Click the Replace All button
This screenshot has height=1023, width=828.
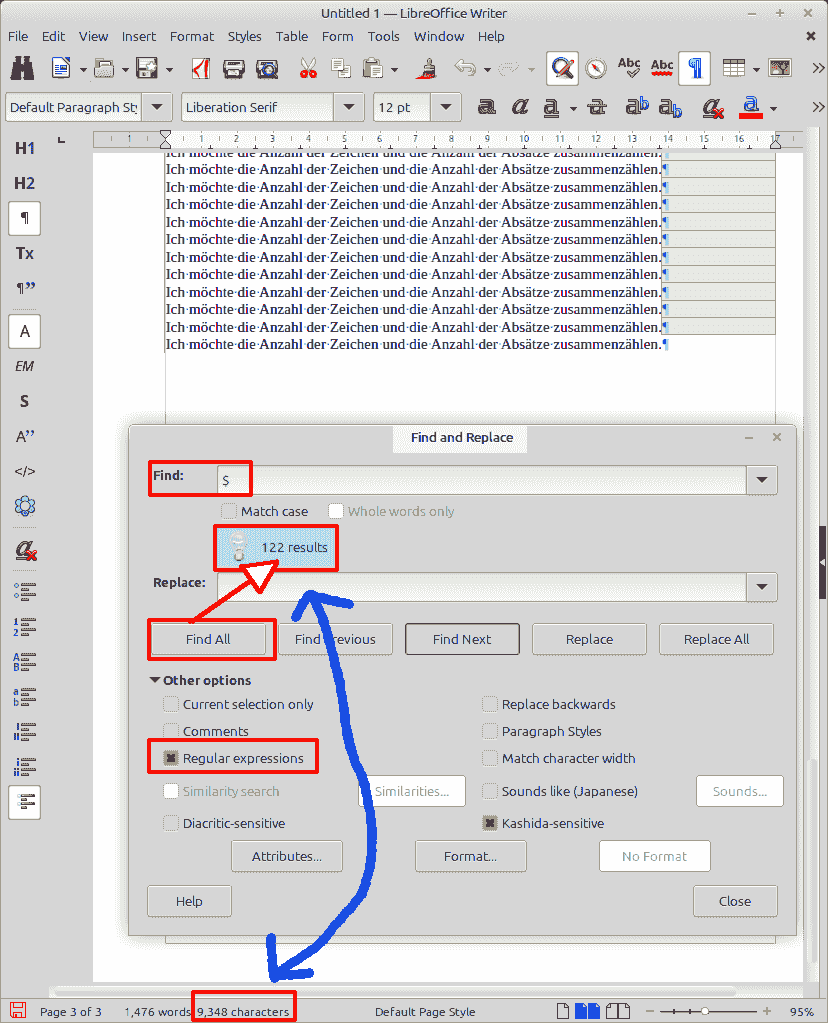click(x=716, y=639)
